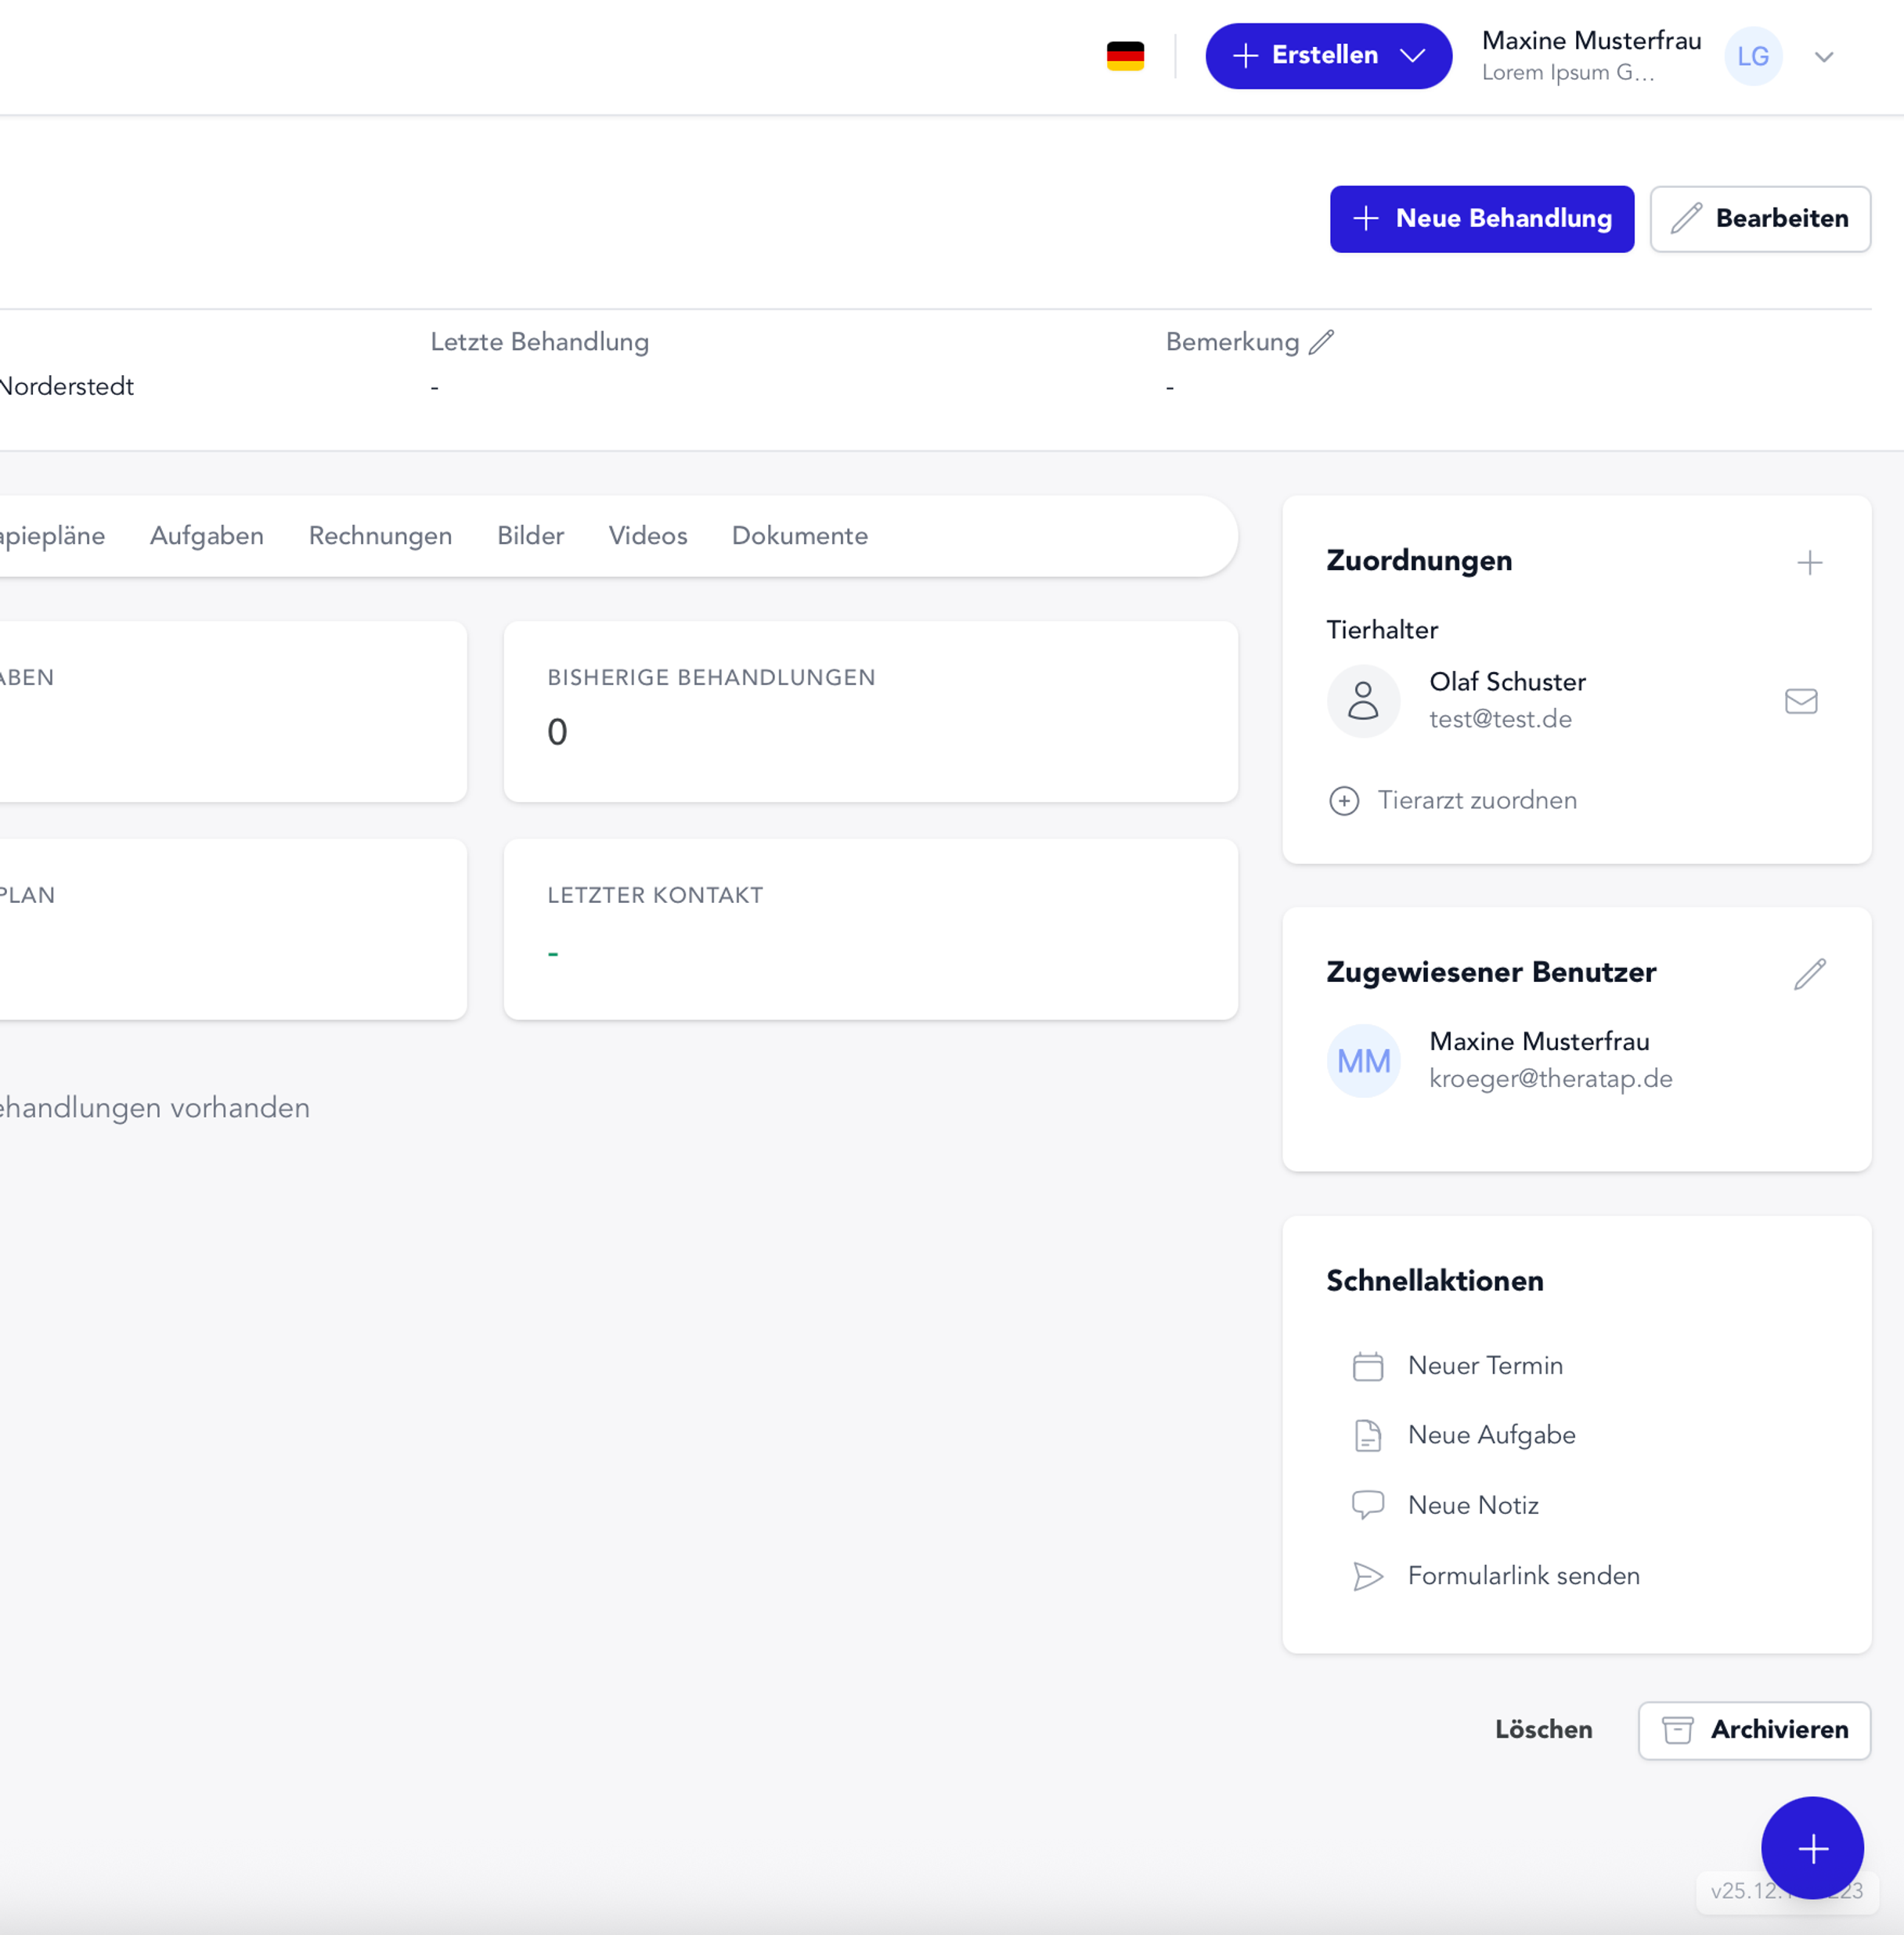Edit the Bemerkung using the pencil icon
The height and width of the screenshot is (1935, 1904).
tap(1322, 342)
